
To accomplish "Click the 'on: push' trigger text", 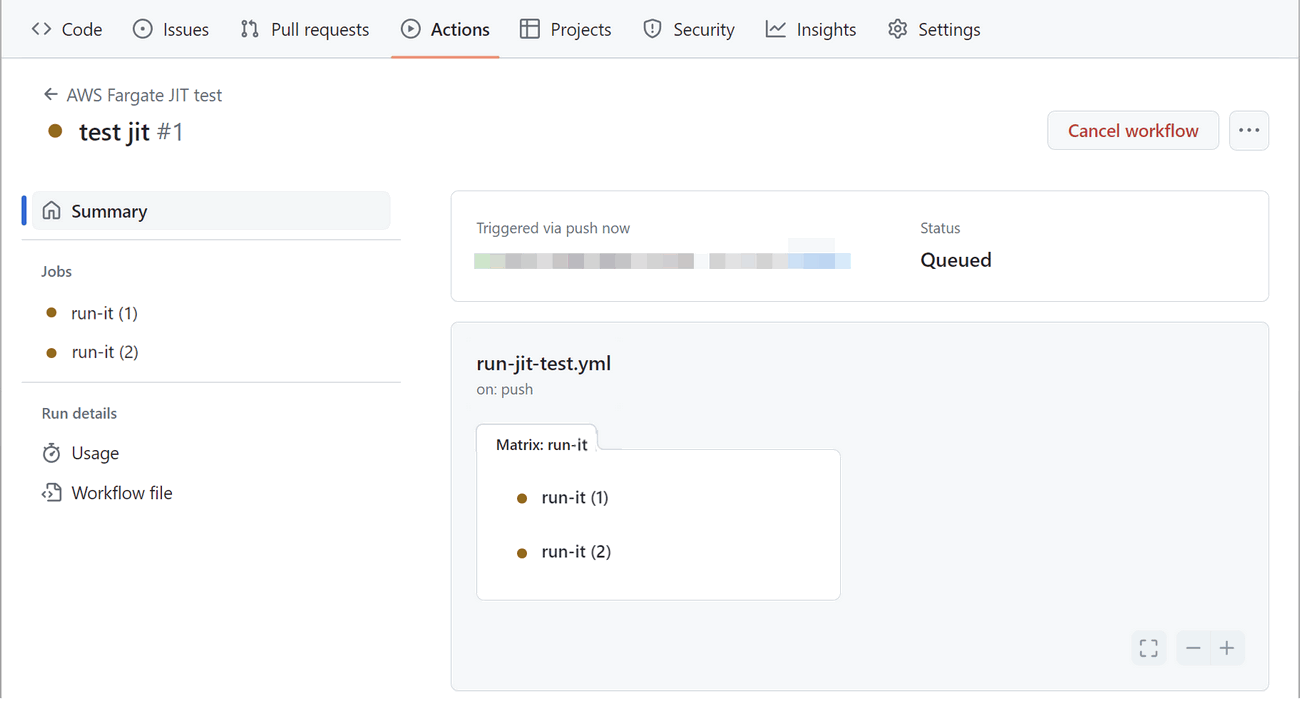I will click(505, 389).
